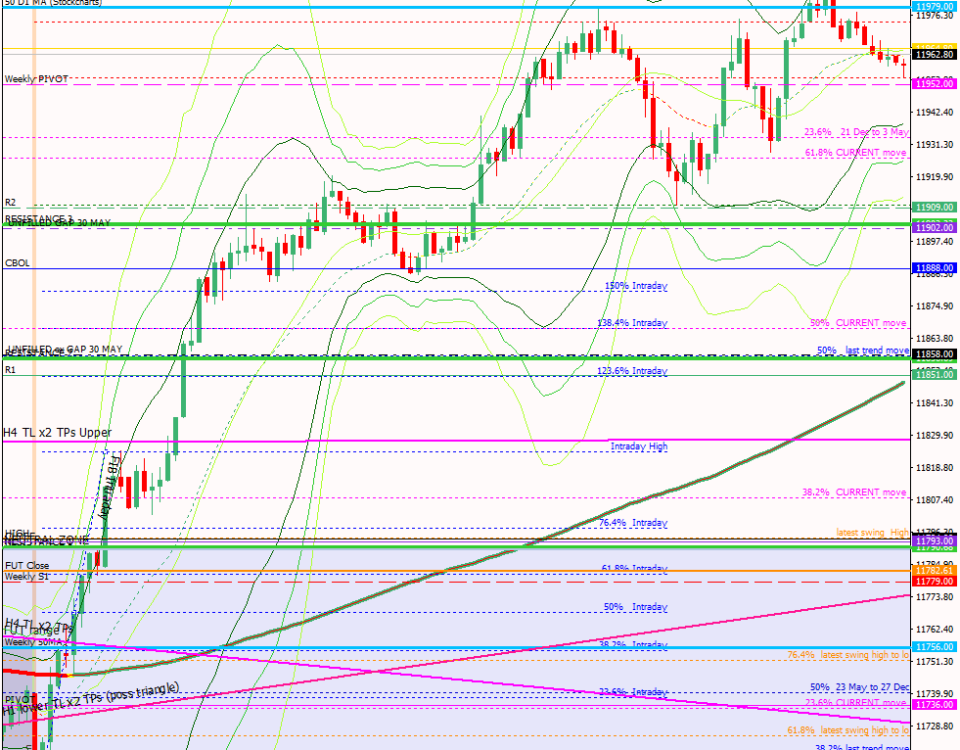Click the orange 11782.61 price tag

934,570
